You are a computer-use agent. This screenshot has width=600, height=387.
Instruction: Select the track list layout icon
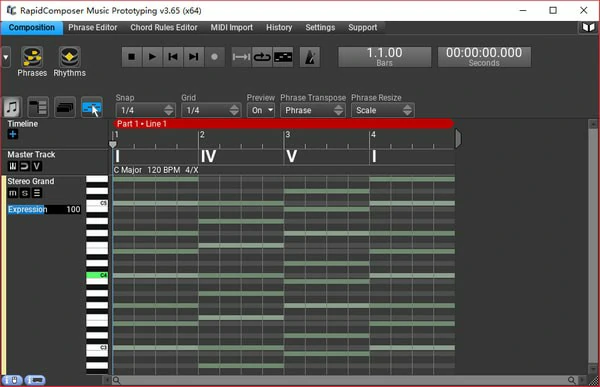coord(38,107)
